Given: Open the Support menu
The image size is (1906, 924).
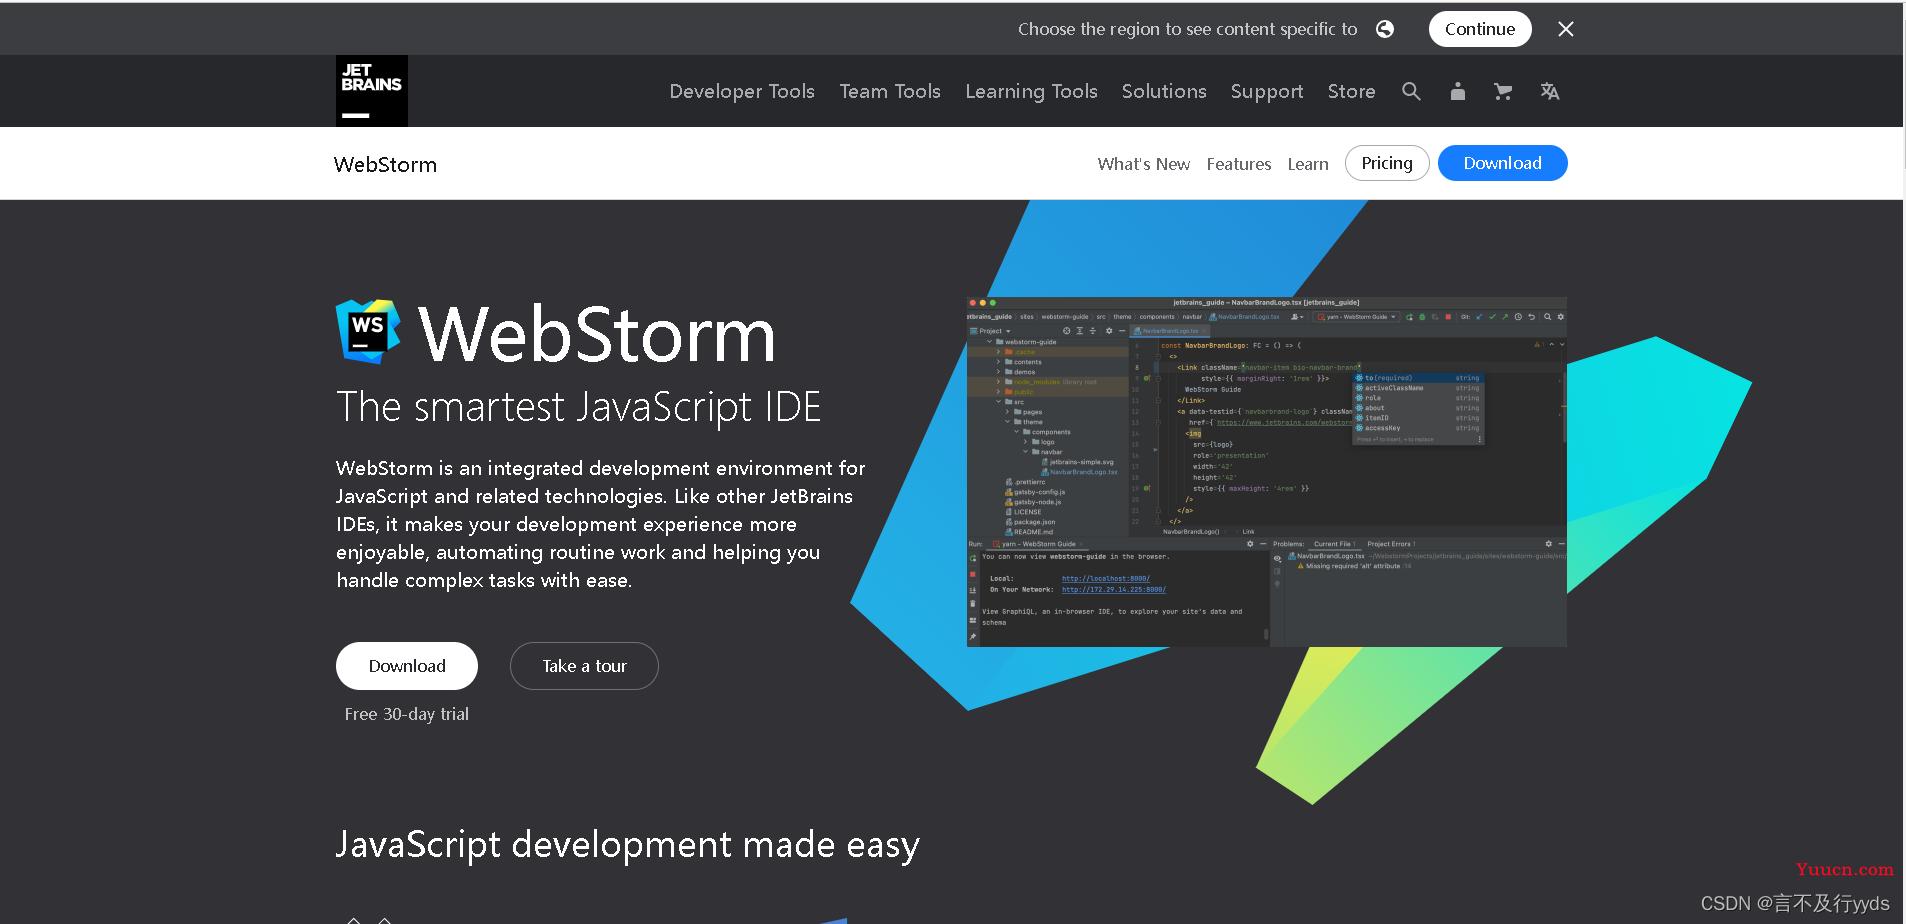Looking at the screenshot, I should [x=1267, y=91].
